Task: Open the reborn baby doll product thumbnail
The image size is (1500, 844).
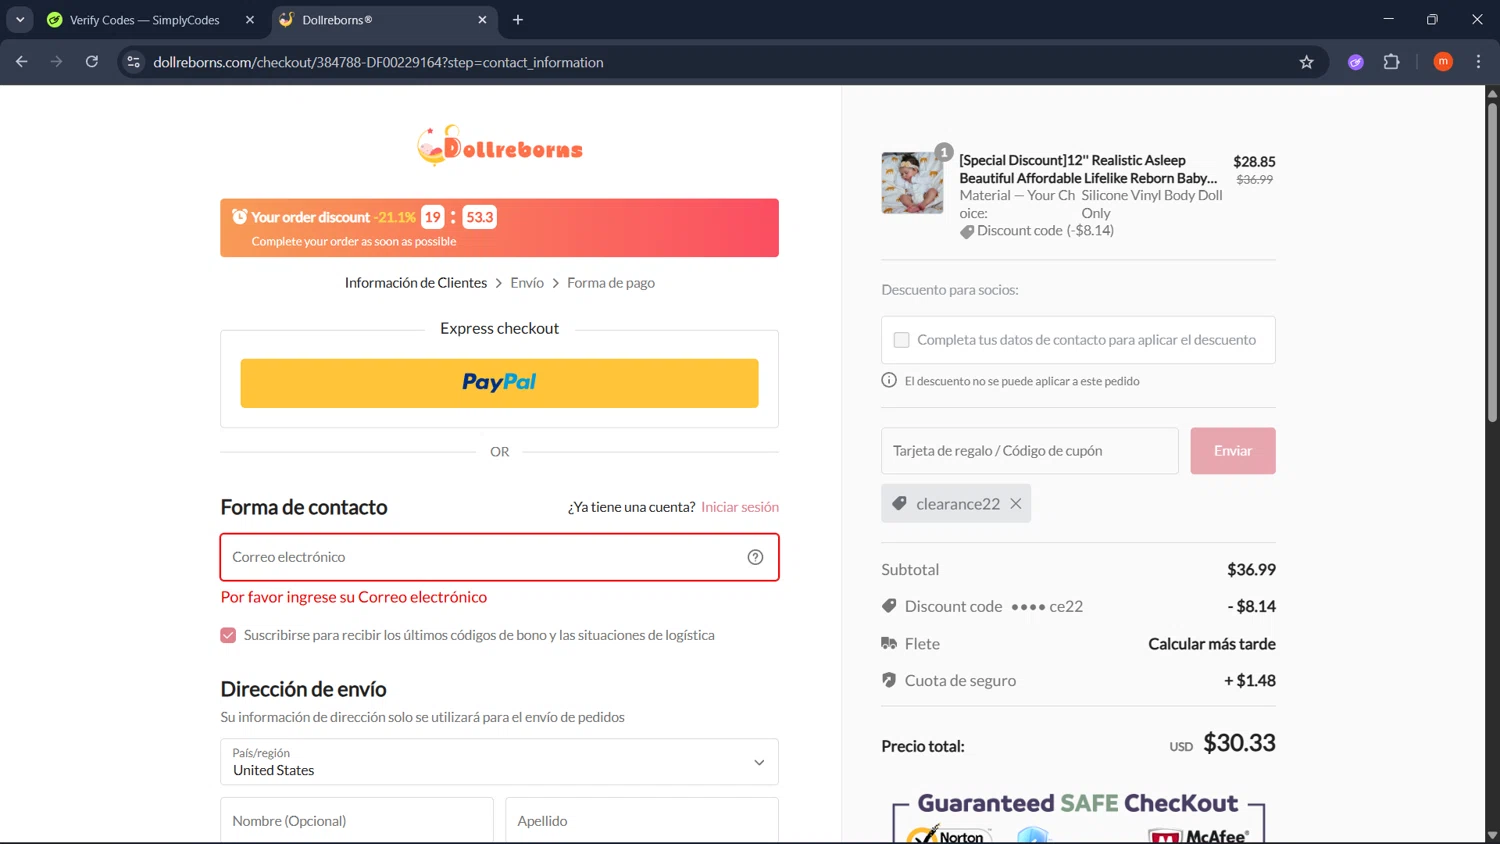Action: click(x=912, y=183)
